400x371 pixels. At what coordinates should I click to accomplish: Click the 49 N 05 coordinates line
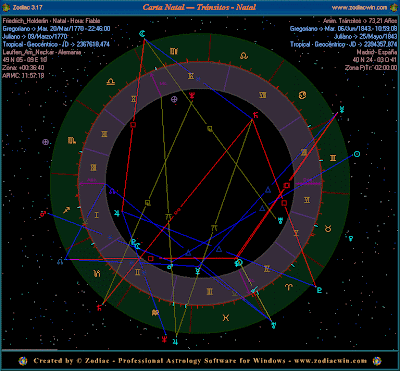25,60
